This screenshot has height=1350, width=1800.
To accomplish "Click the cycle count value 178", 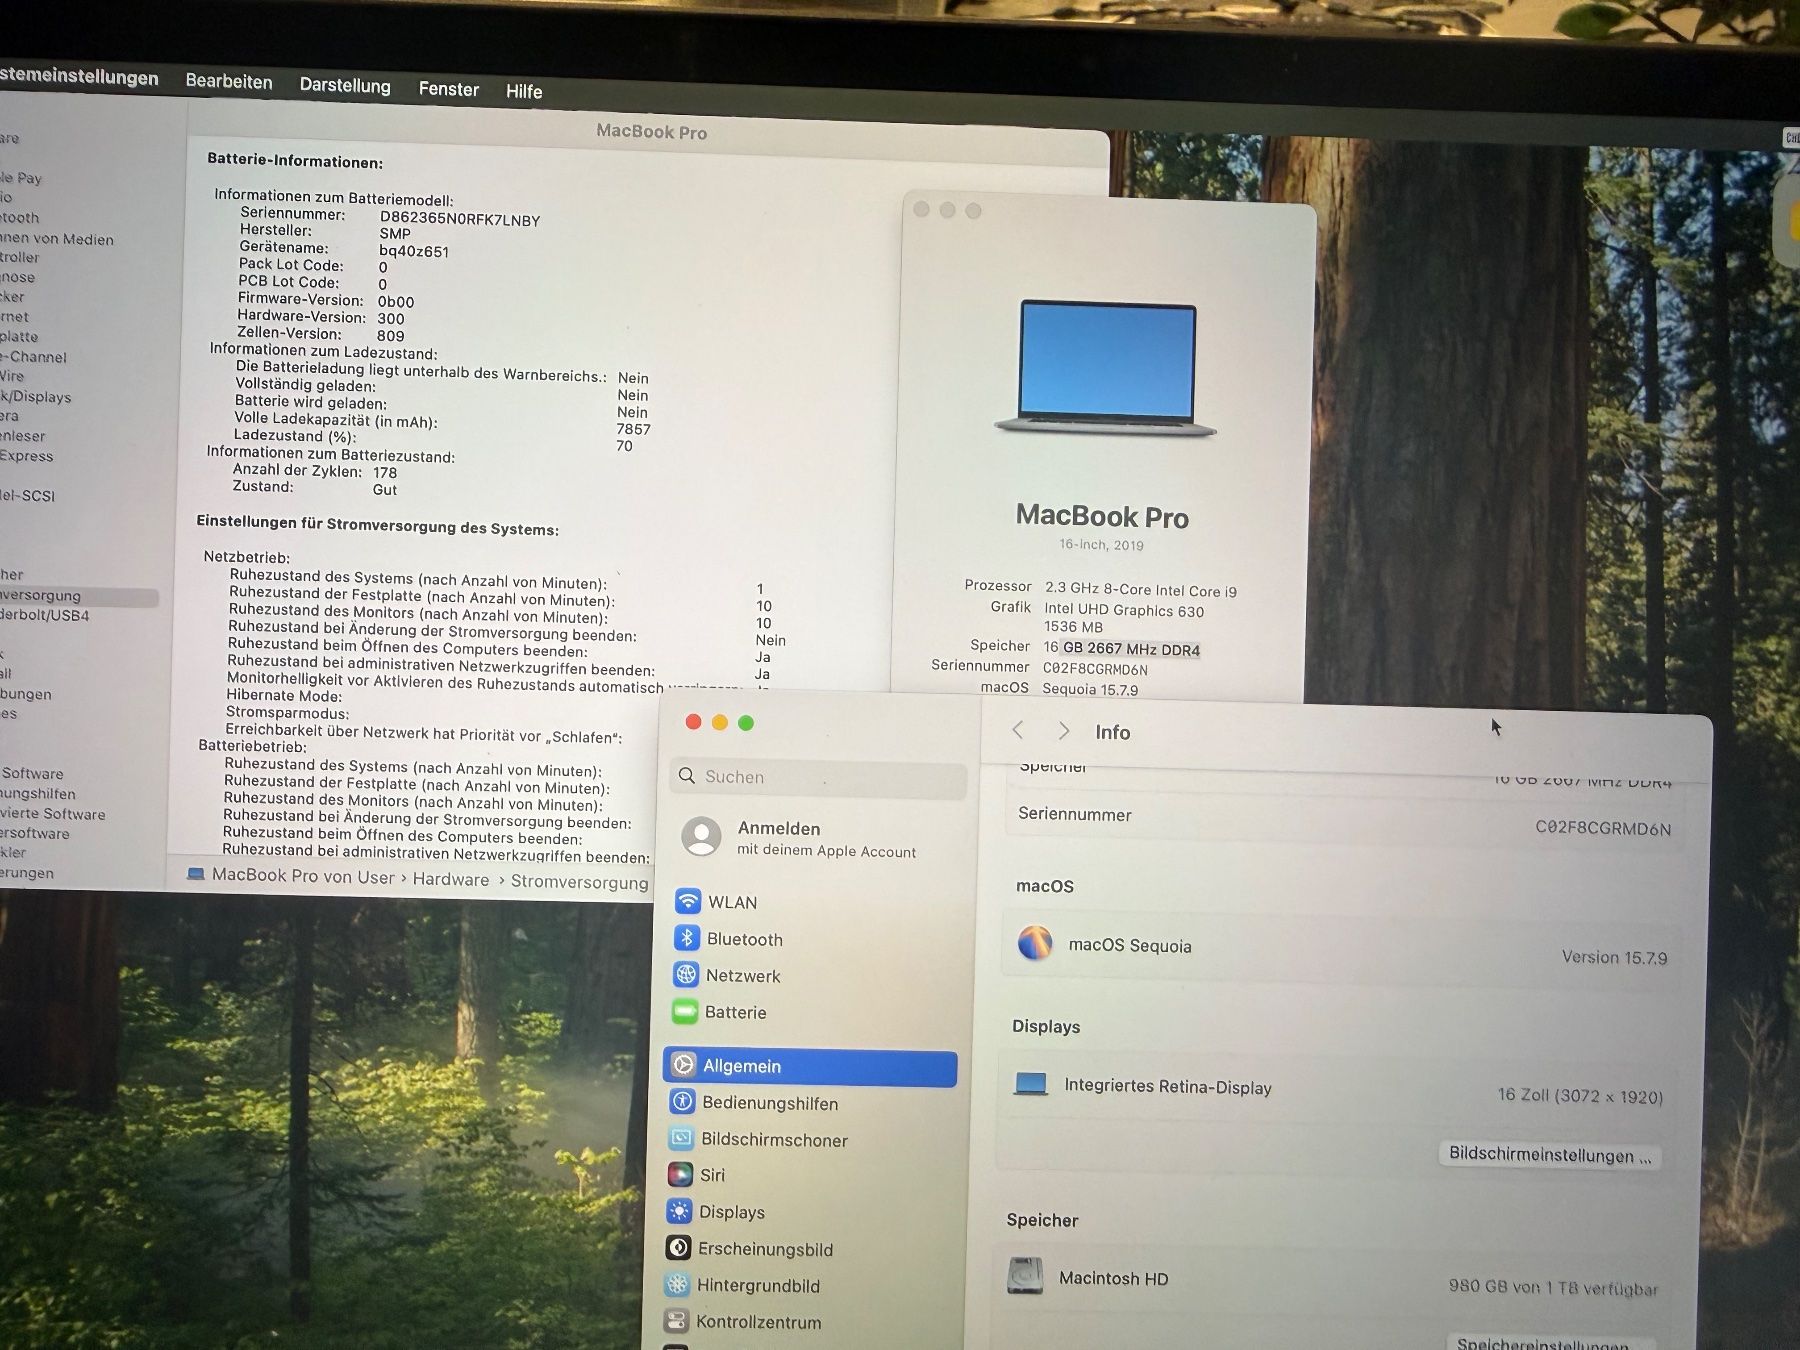I will coord(385,472).
